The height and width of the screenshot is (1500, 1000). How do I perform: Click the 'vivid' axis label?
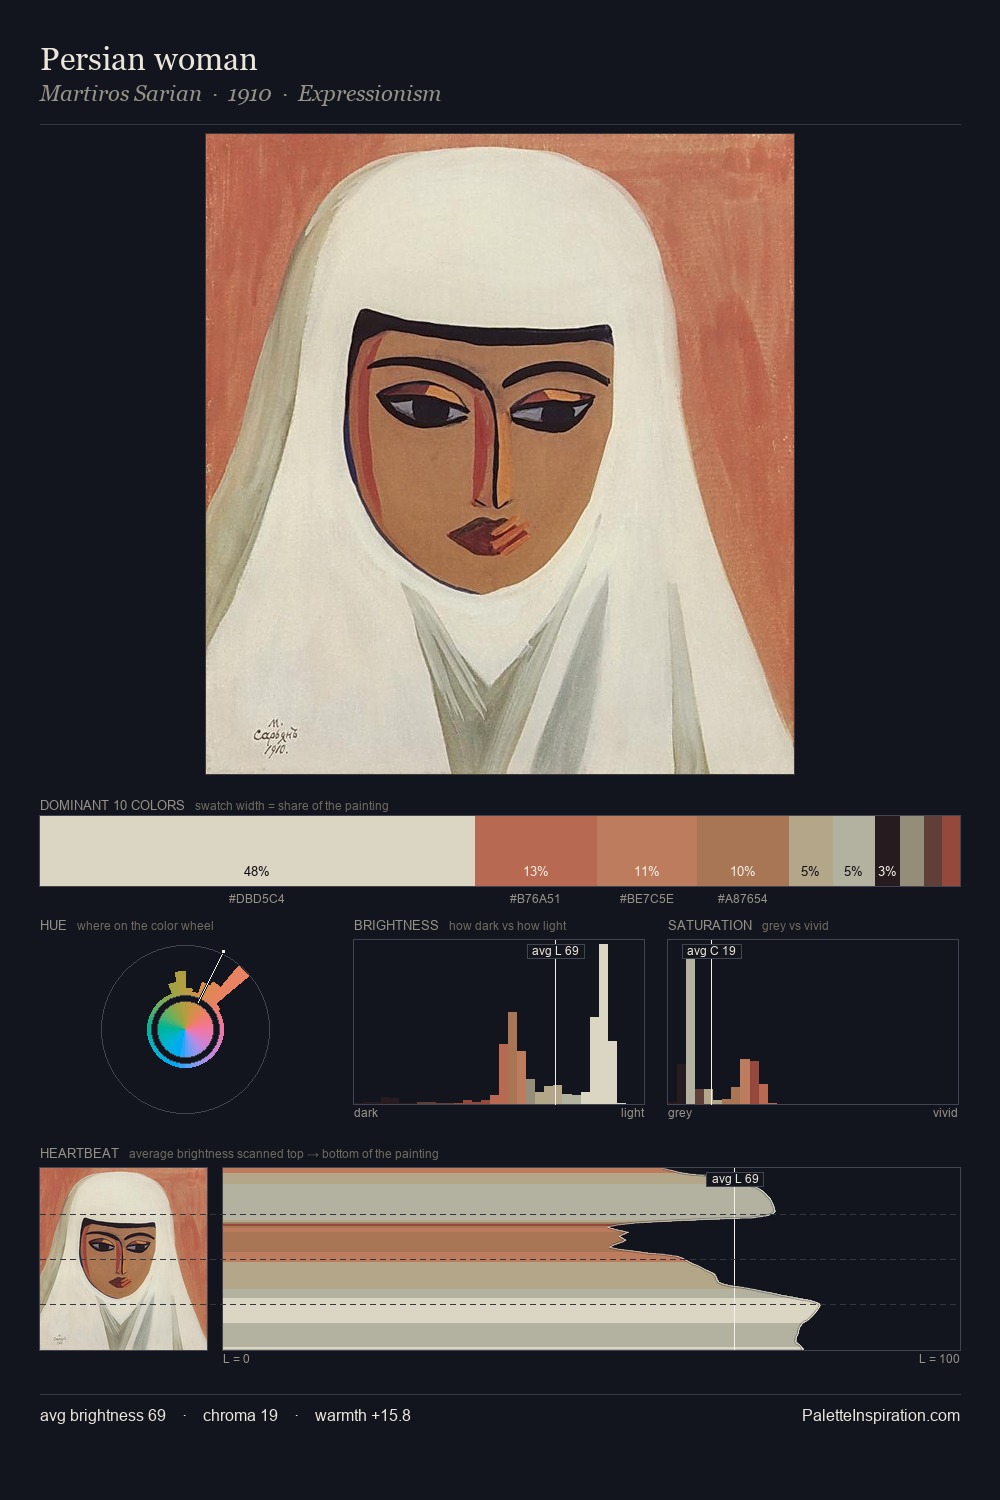click(945, 1113)
